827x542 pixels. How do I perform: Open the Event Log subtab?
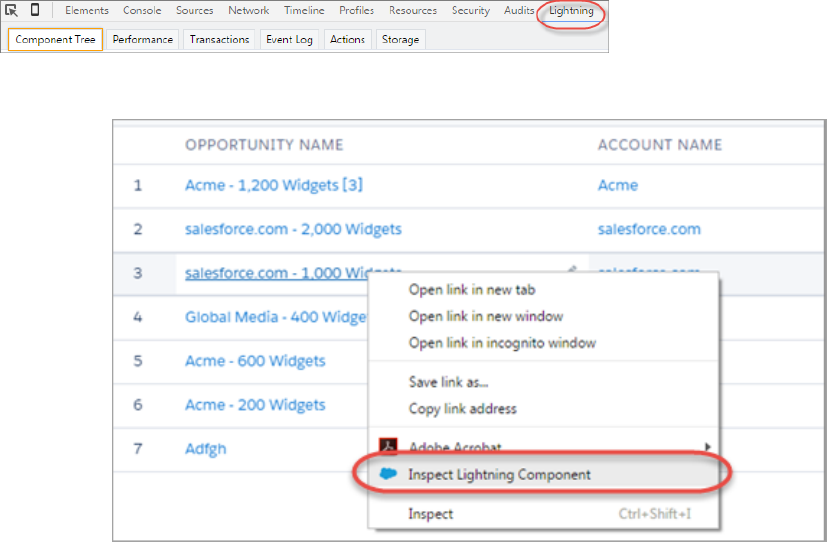click(289, 40)
